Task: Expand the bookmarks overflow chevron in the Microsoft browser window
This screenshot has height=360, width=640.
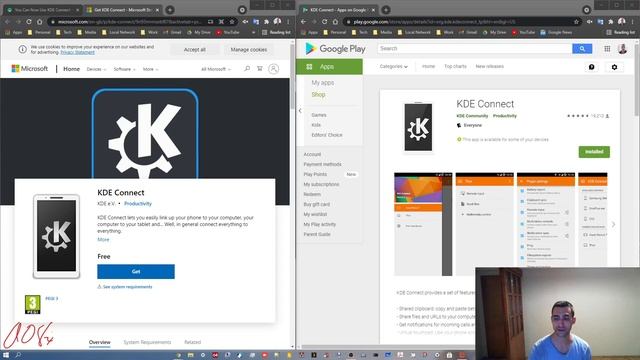Action: pyautogui.click(x=253, y=32)
